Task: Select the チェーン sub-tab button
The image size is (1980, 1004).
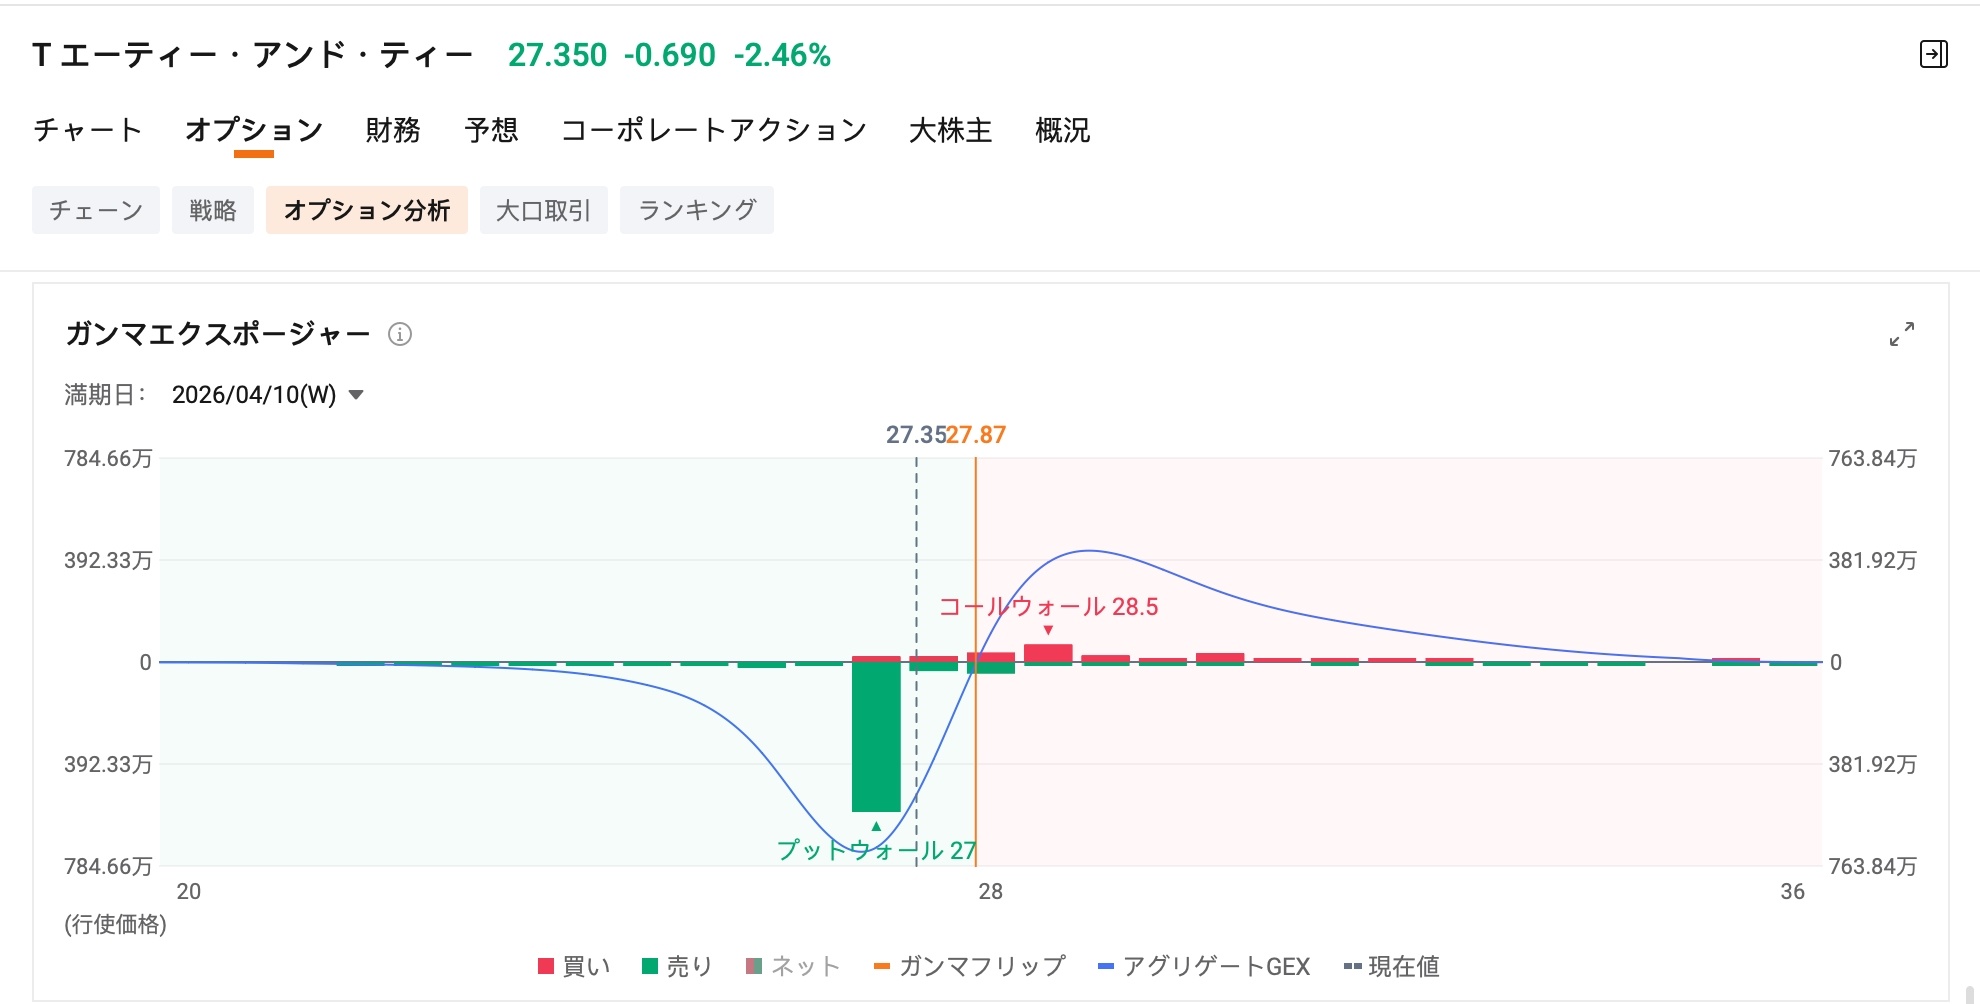Action: (96, 210)
